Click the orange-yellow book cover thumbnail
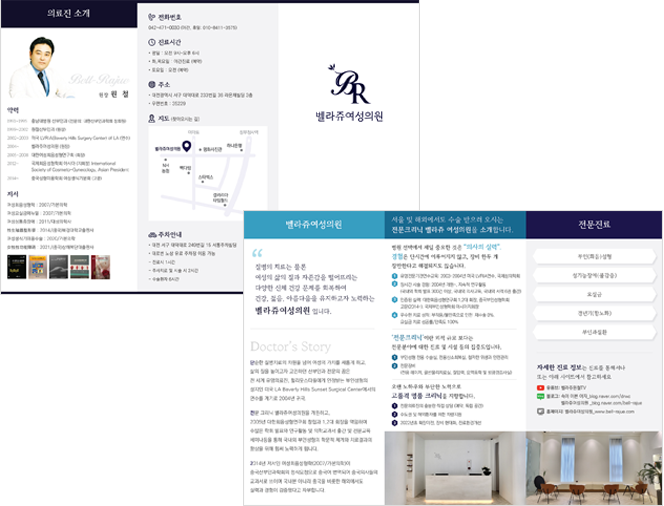 point(38,267)
